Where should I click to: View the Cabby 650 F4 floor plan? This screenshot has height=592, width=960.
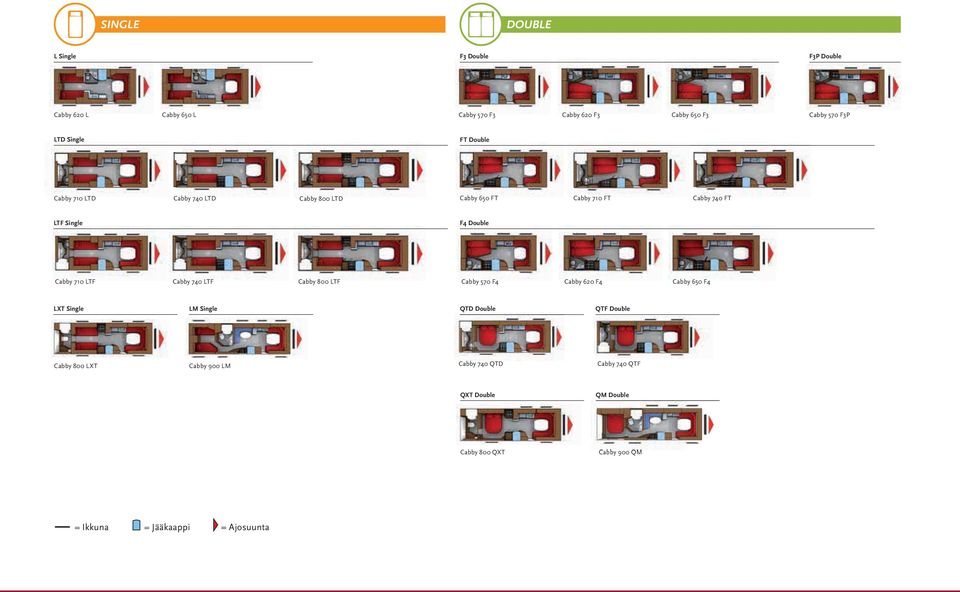pyautogui.click(x=723, y=253)
